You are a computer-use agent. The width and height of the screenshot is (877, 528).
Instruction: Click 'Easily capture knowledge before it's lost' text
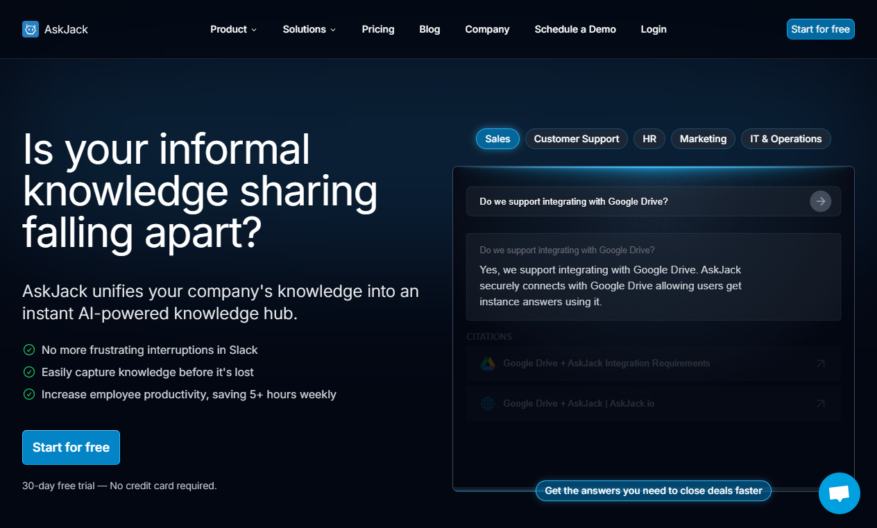148,372
